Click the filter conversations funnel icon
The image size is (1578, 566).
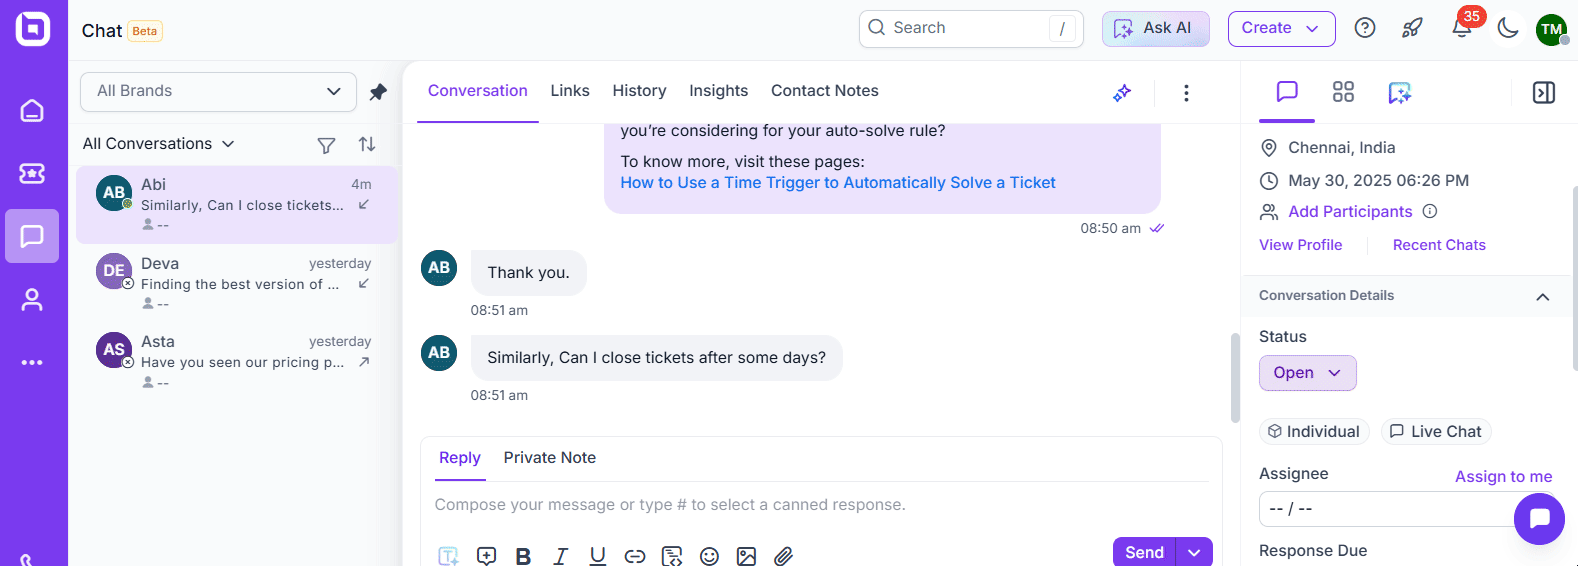pos(326,145)
